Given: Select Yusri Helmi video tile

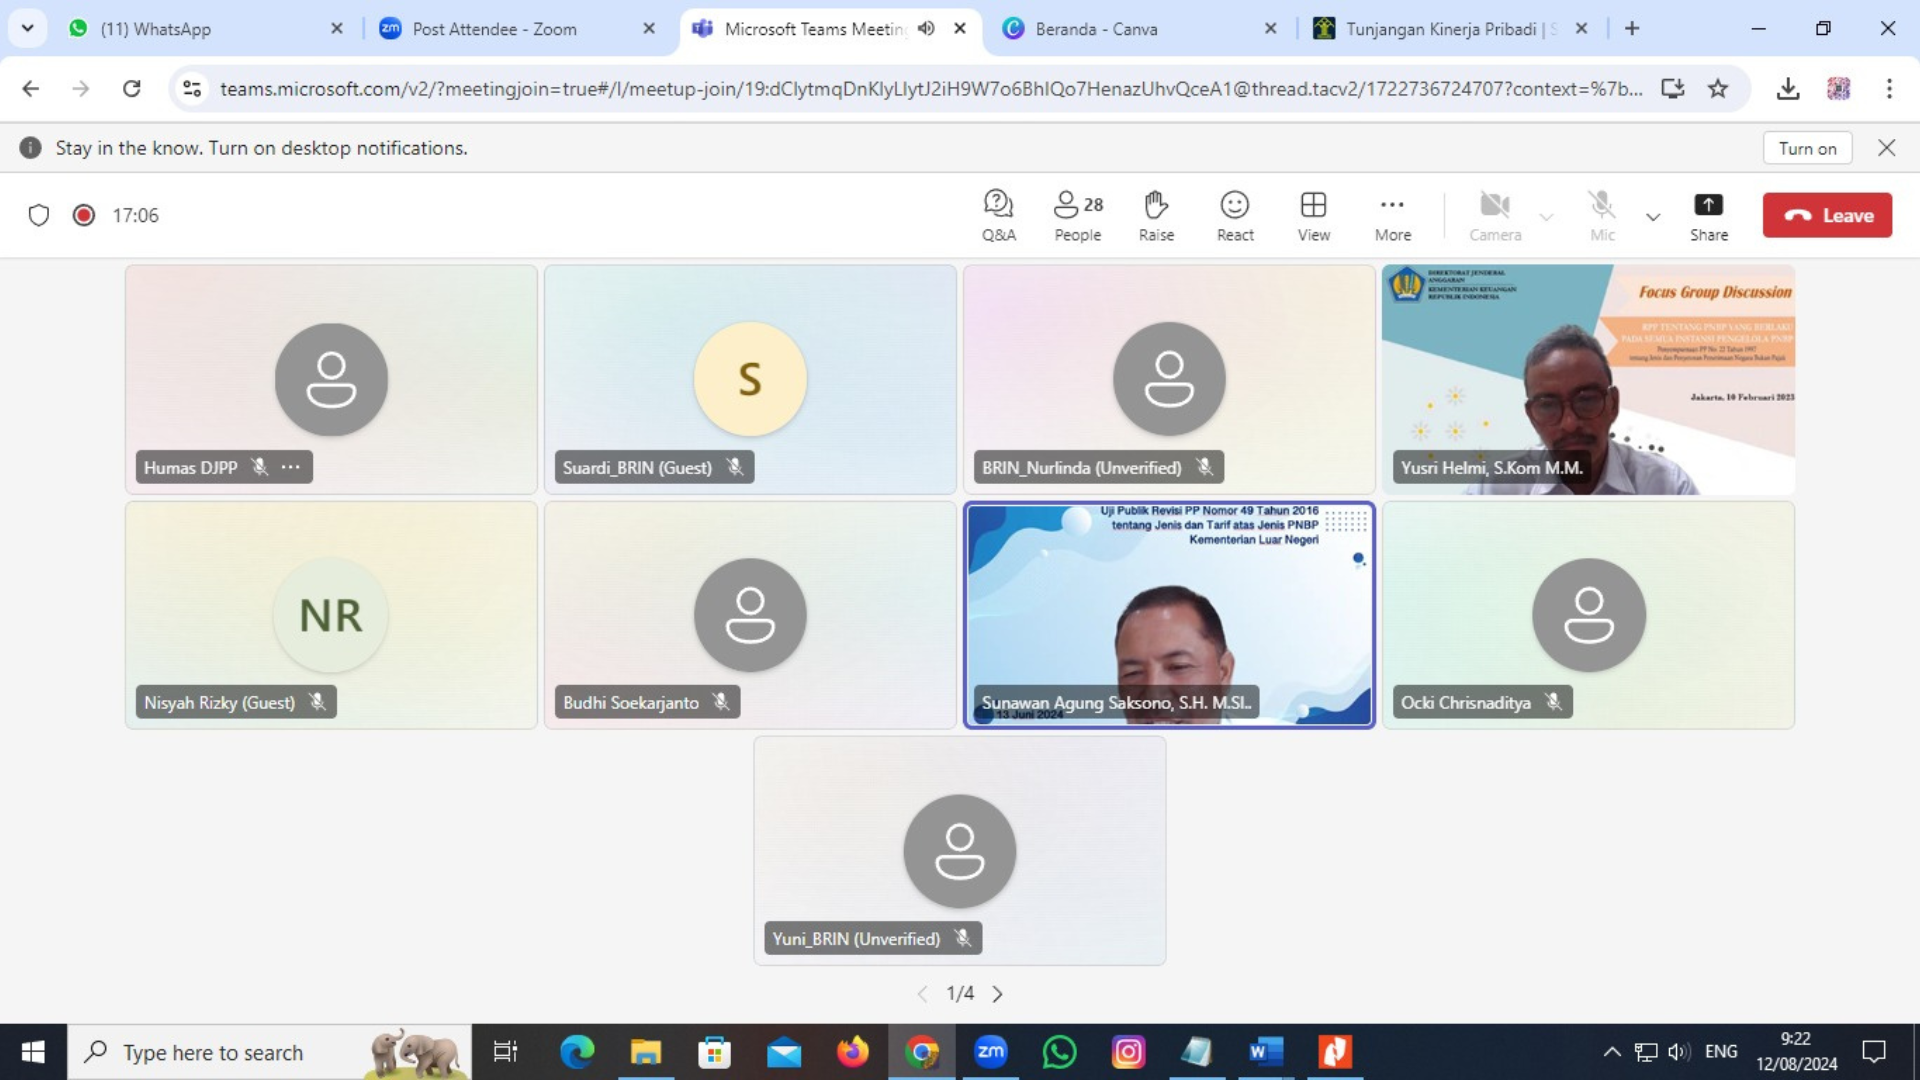Looking at the screenshot, I should click(x=1588, y=379).
